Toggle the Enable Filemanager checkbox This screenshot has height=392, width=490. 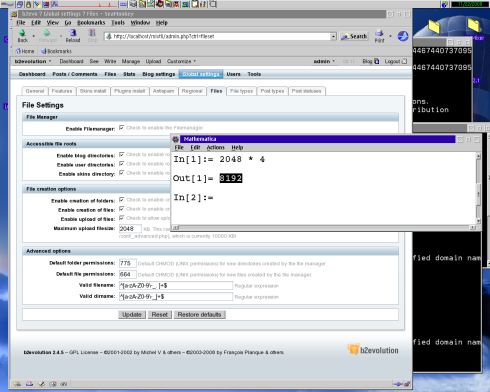[x=122, y=128]
